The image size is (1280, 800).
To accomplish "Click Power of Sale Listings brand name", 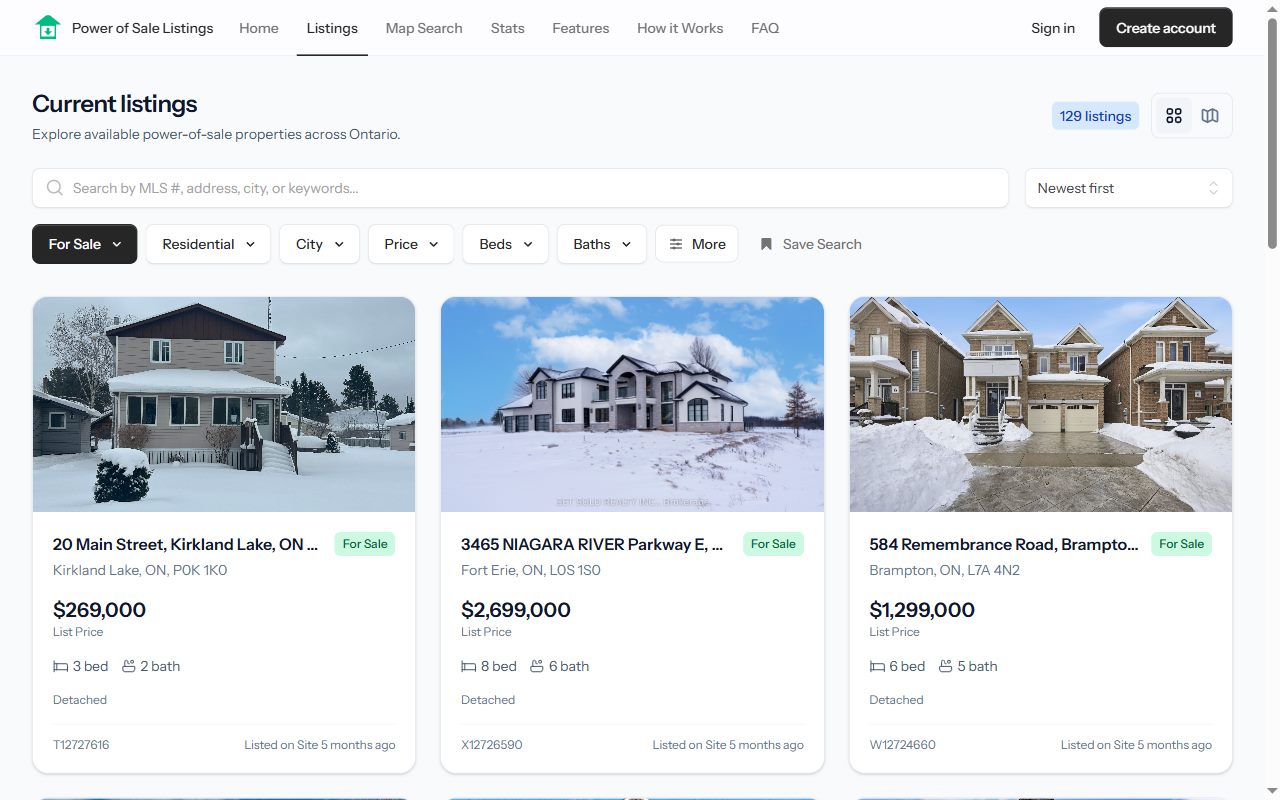I will (143, 28).
